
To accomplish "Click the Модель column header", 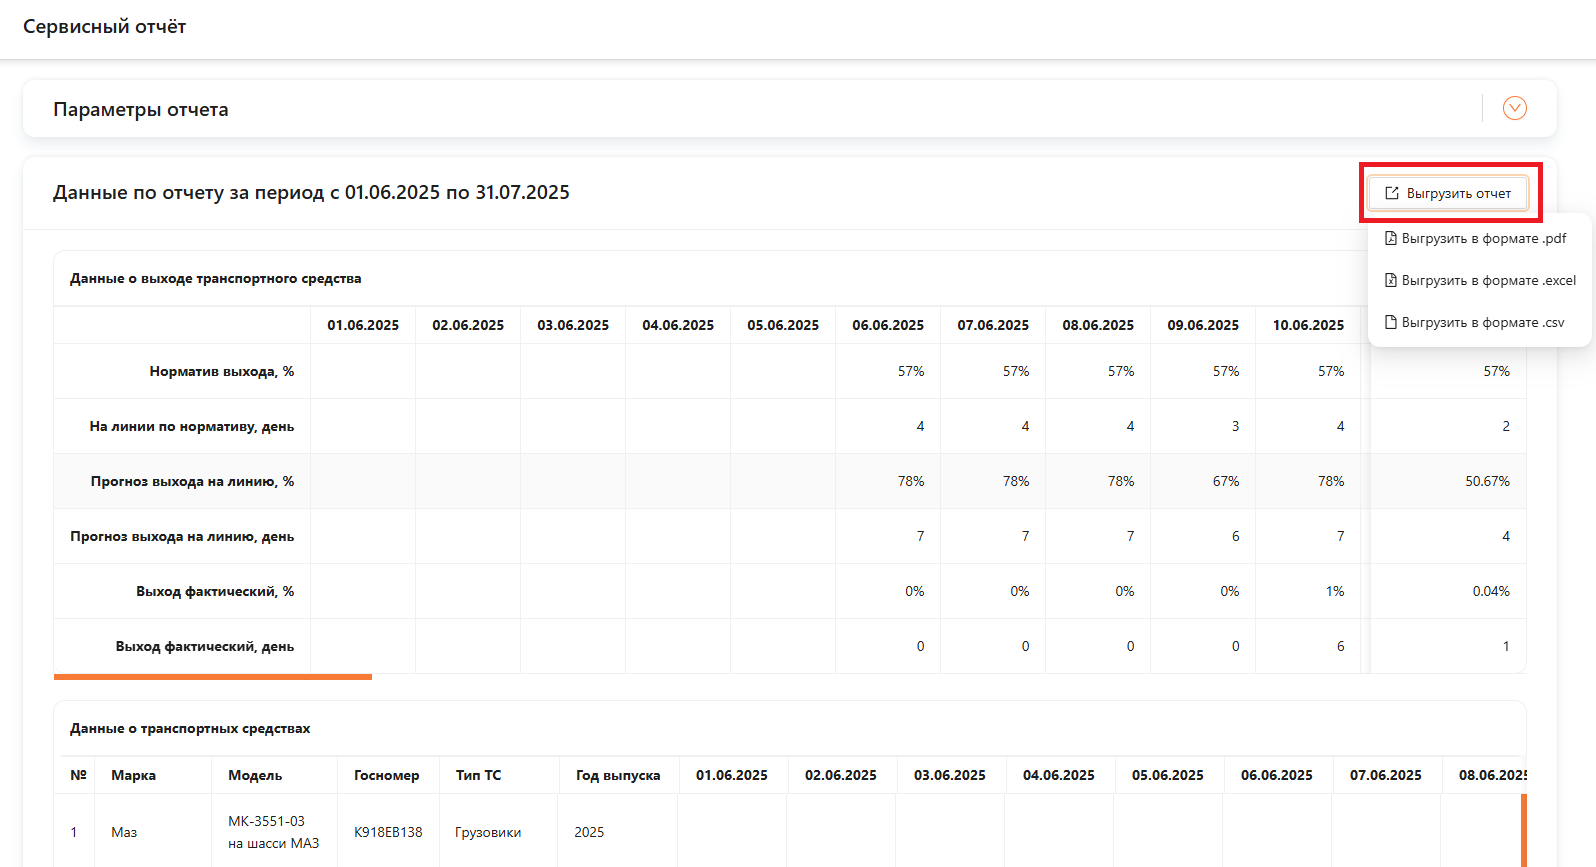I will tap(255, 775).
